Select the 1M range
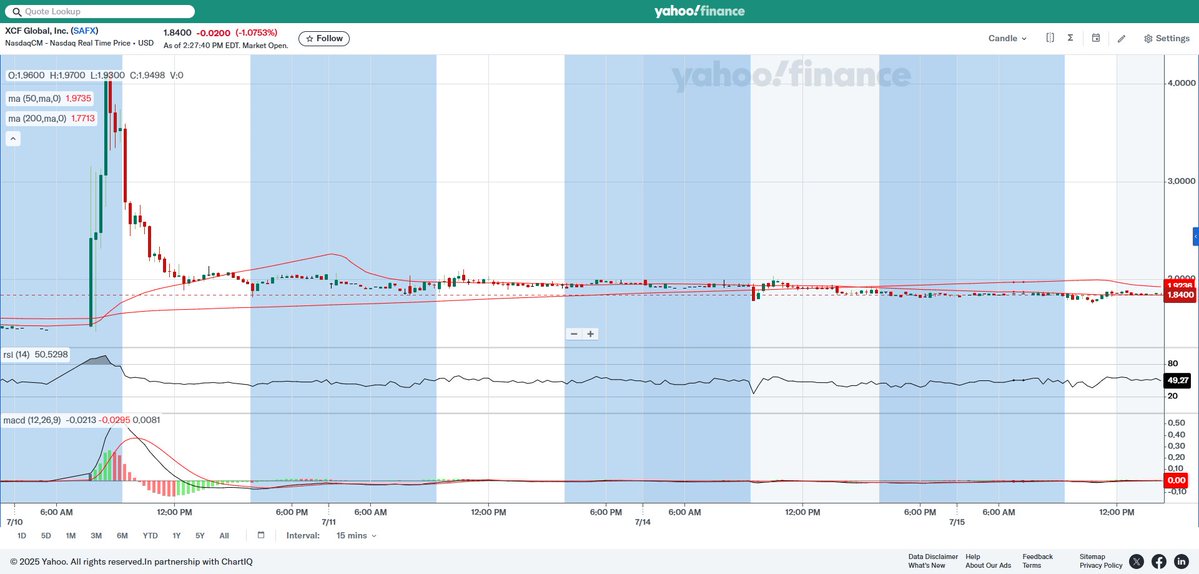The height and width of the screenshot is (574, 1199). coord(70,536)
